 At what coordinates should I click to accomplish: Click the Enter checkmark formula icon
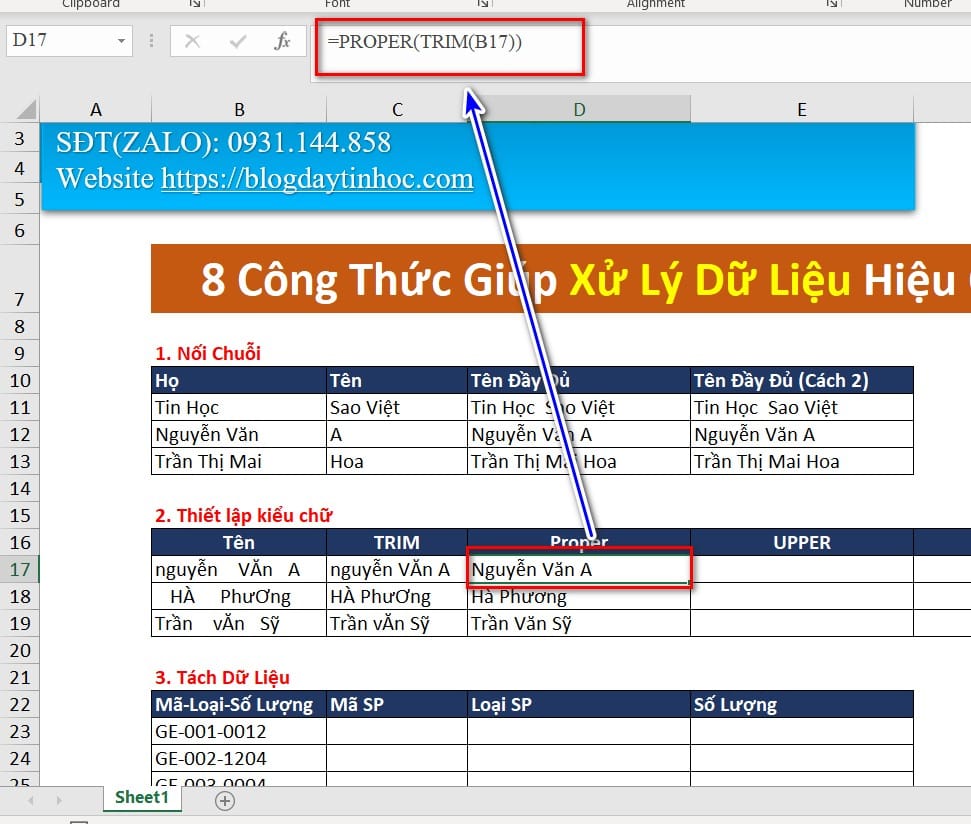click(x=238, y=41)
